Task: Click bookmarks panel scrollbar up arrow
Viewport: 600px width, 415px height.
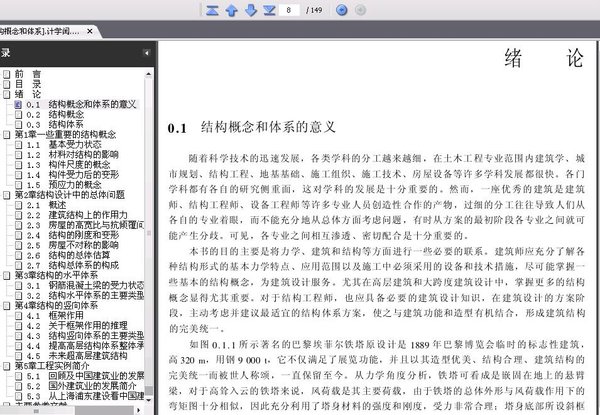Action: tap(148, 75)
